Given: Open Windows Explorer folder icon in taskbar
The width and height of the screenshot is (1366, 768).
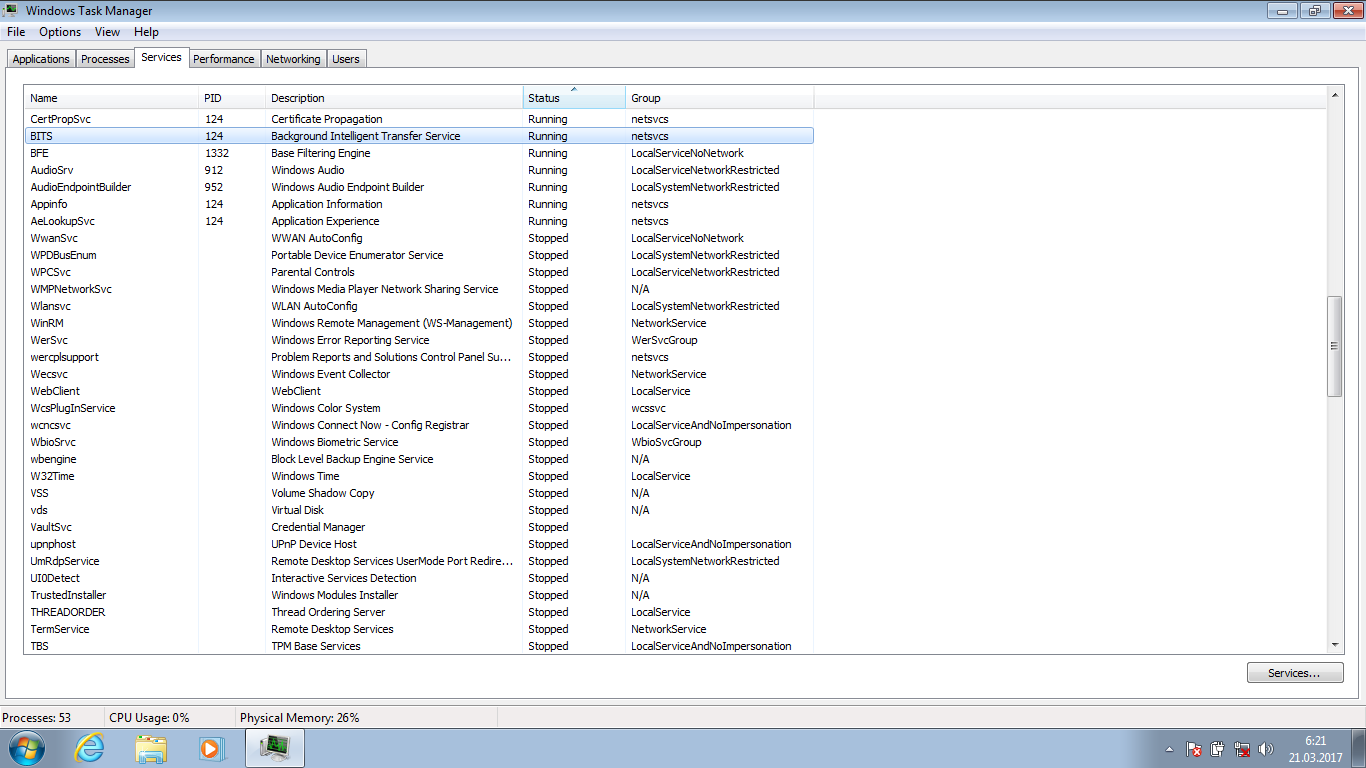Looking at the screenshot, I should tap(151, 748).
